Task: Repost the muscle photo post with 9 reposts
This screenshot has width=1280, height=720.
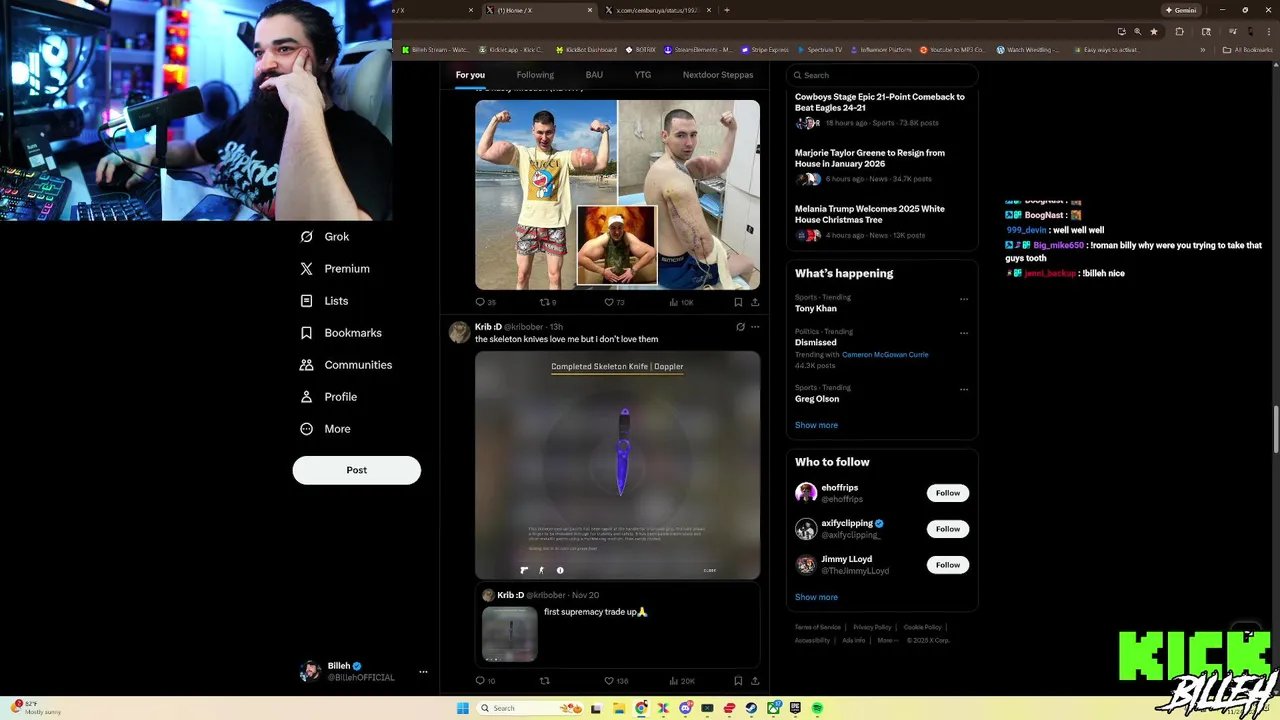Action: click(548, 302)
